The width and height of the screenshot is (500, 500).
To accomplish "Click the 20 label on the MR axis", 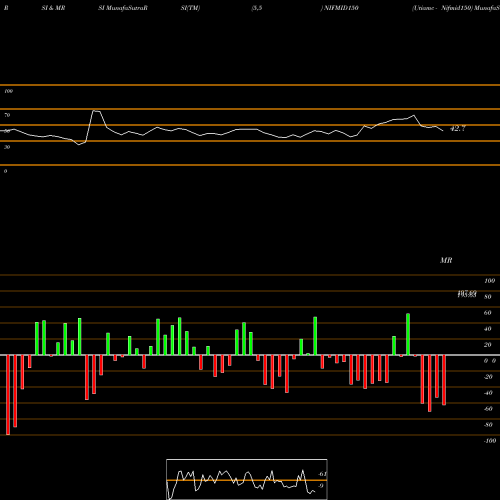I will (x=488, y=345).
